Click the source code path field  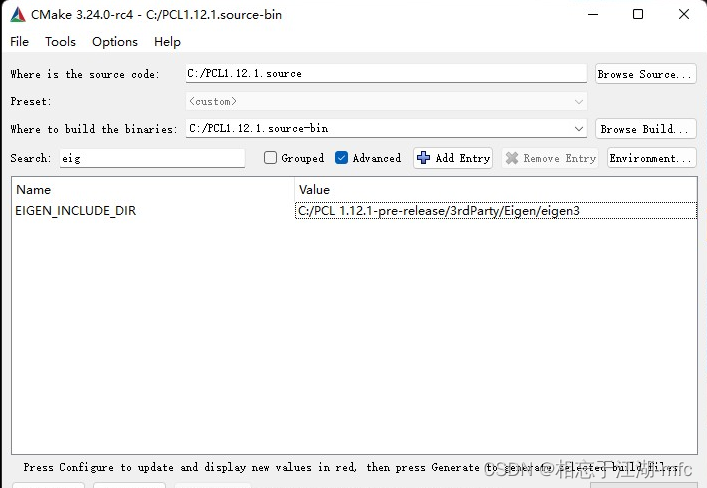(386, 74)
